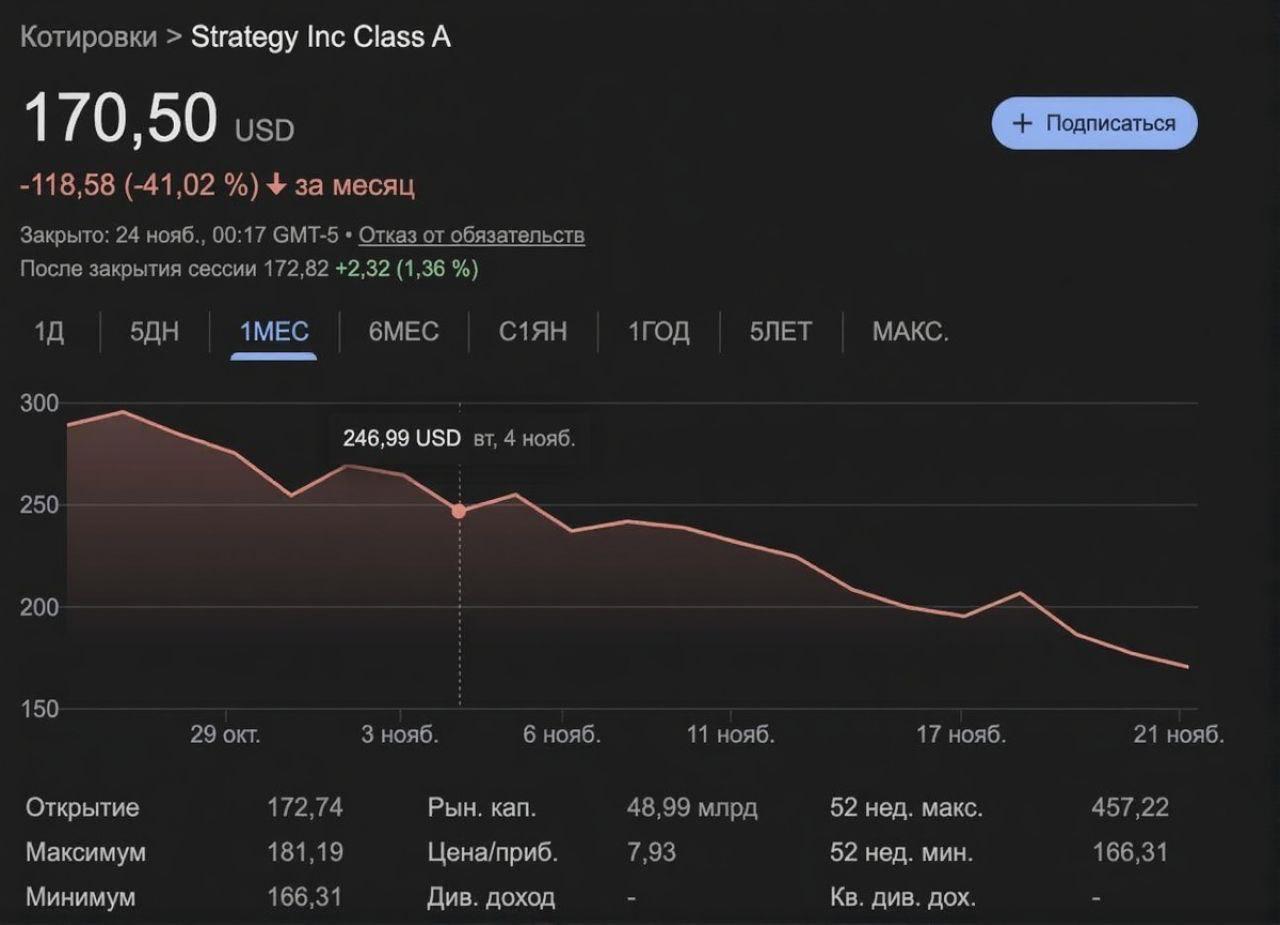1280x925 pixels.
Task: Click the after-hours price 172,82
Action: (x=295, y=269)
